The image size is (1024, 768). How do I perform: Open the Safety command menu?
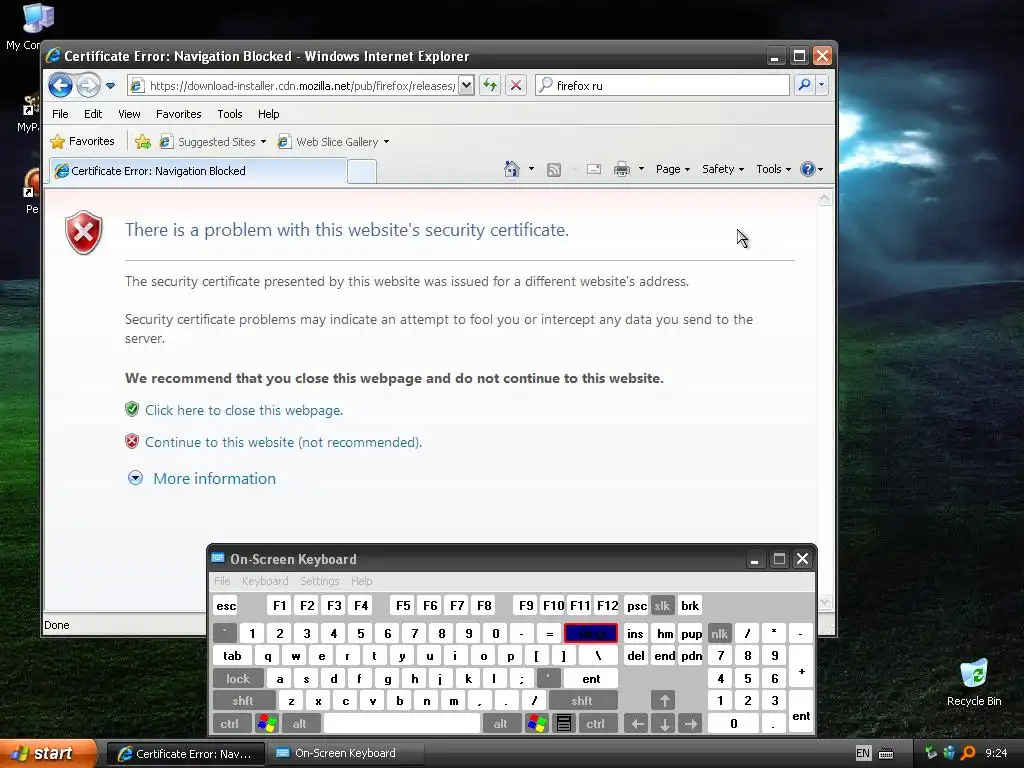(x=723, y=169)
